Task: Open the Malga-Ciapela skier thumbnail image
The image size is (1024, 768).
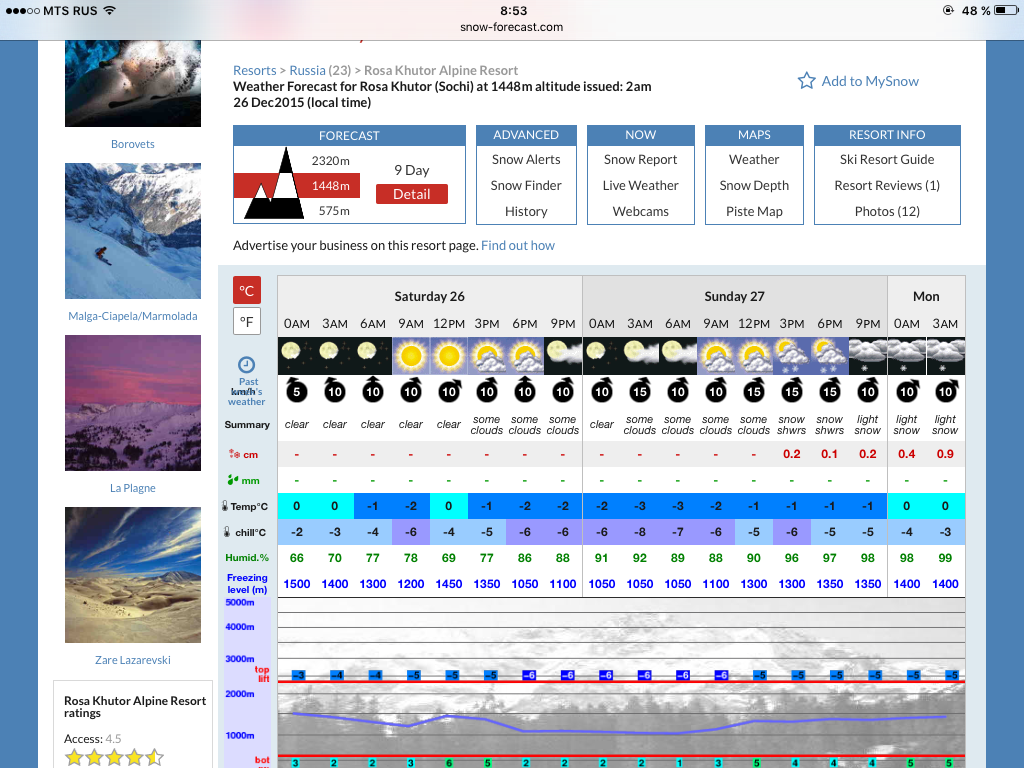Action: 133,231
